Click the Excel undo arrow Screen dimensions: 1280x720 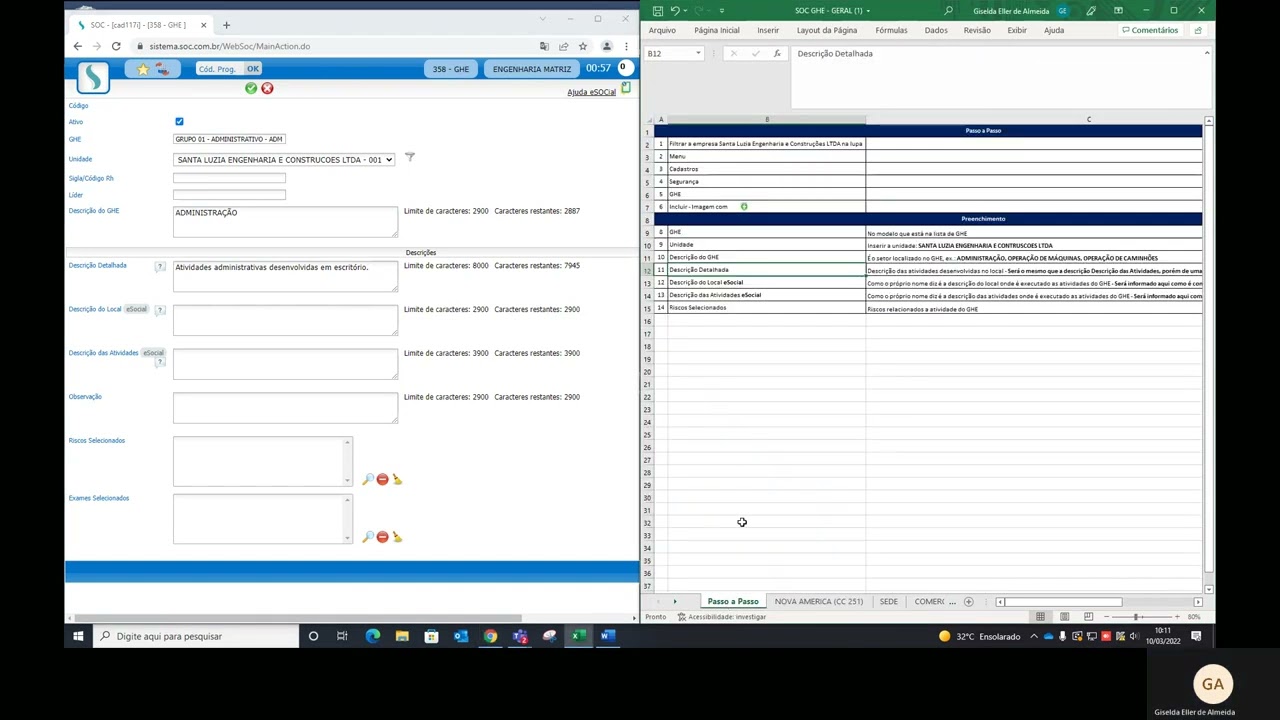675,11
